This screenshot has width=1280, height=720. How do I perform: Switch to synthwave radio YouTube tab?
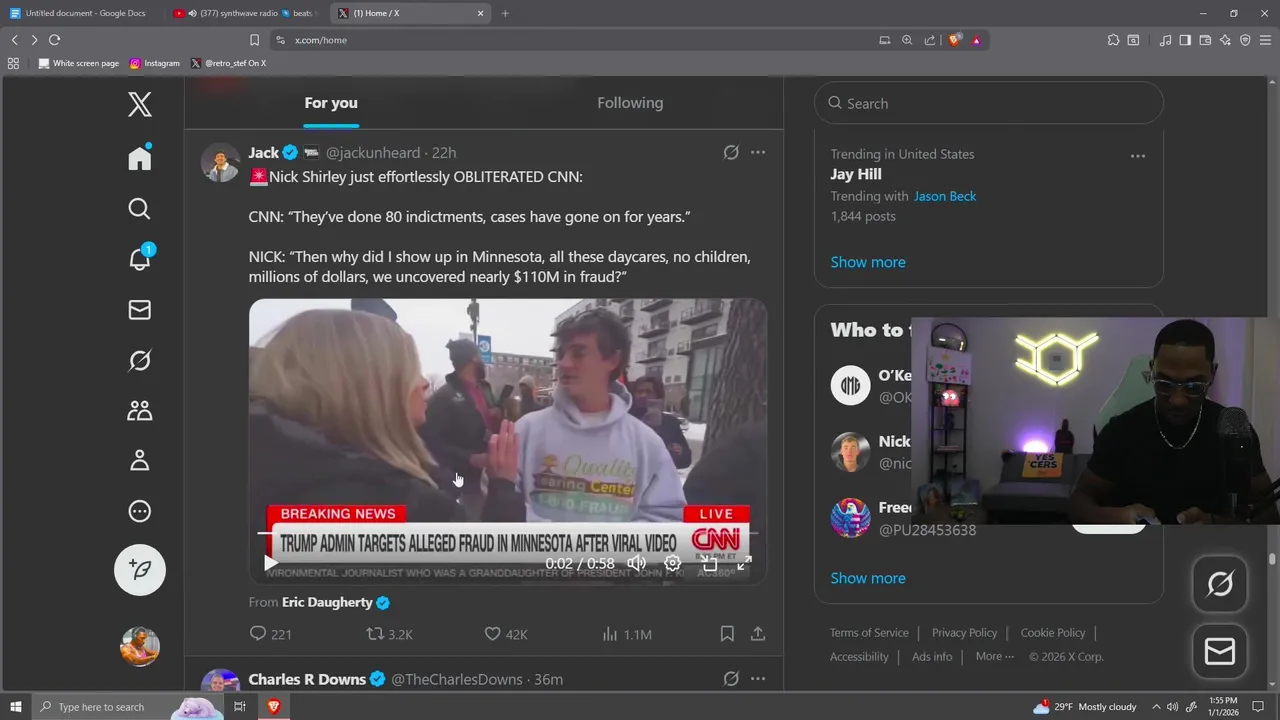click(243, 13)
